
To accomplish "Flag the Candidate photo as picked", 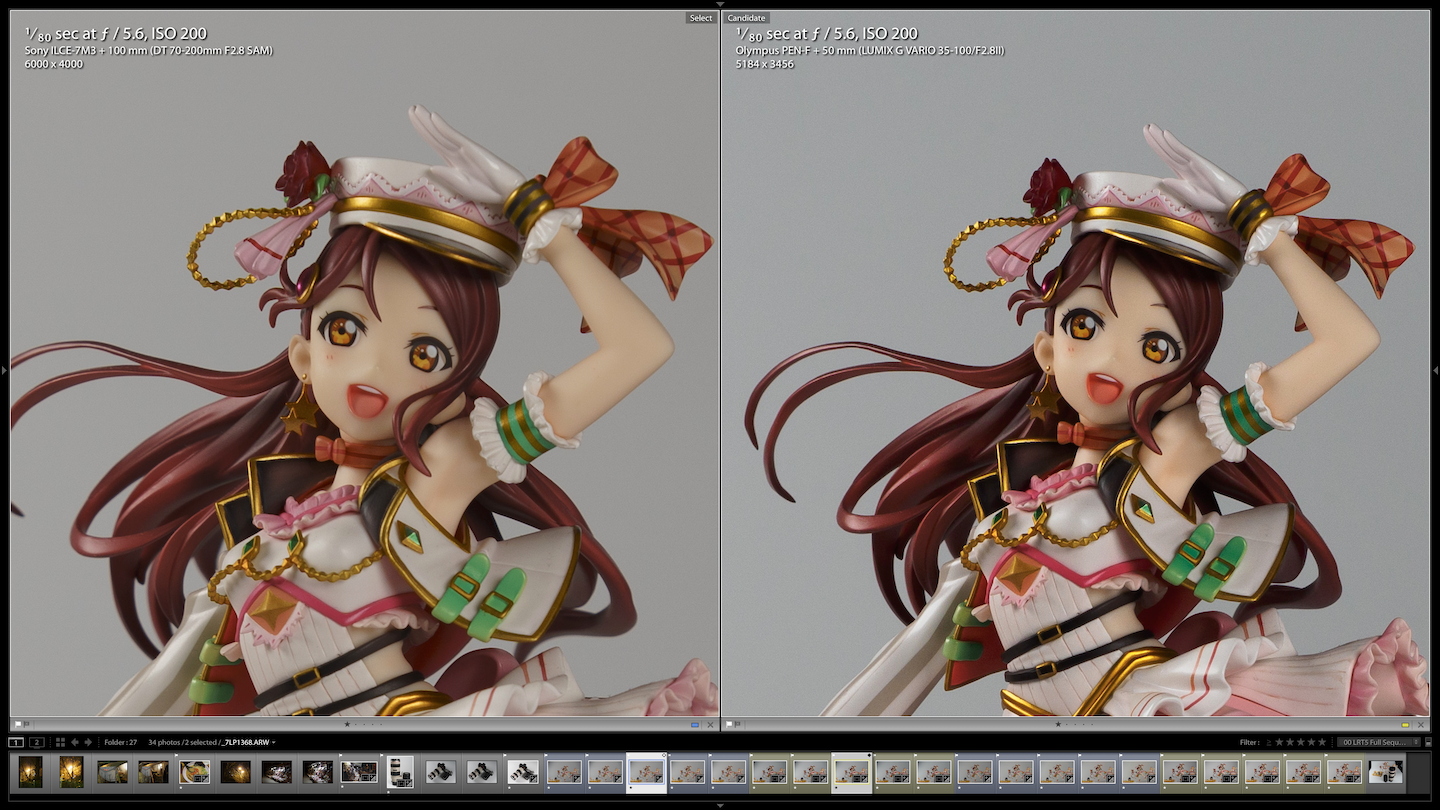I will coord(729,724).
